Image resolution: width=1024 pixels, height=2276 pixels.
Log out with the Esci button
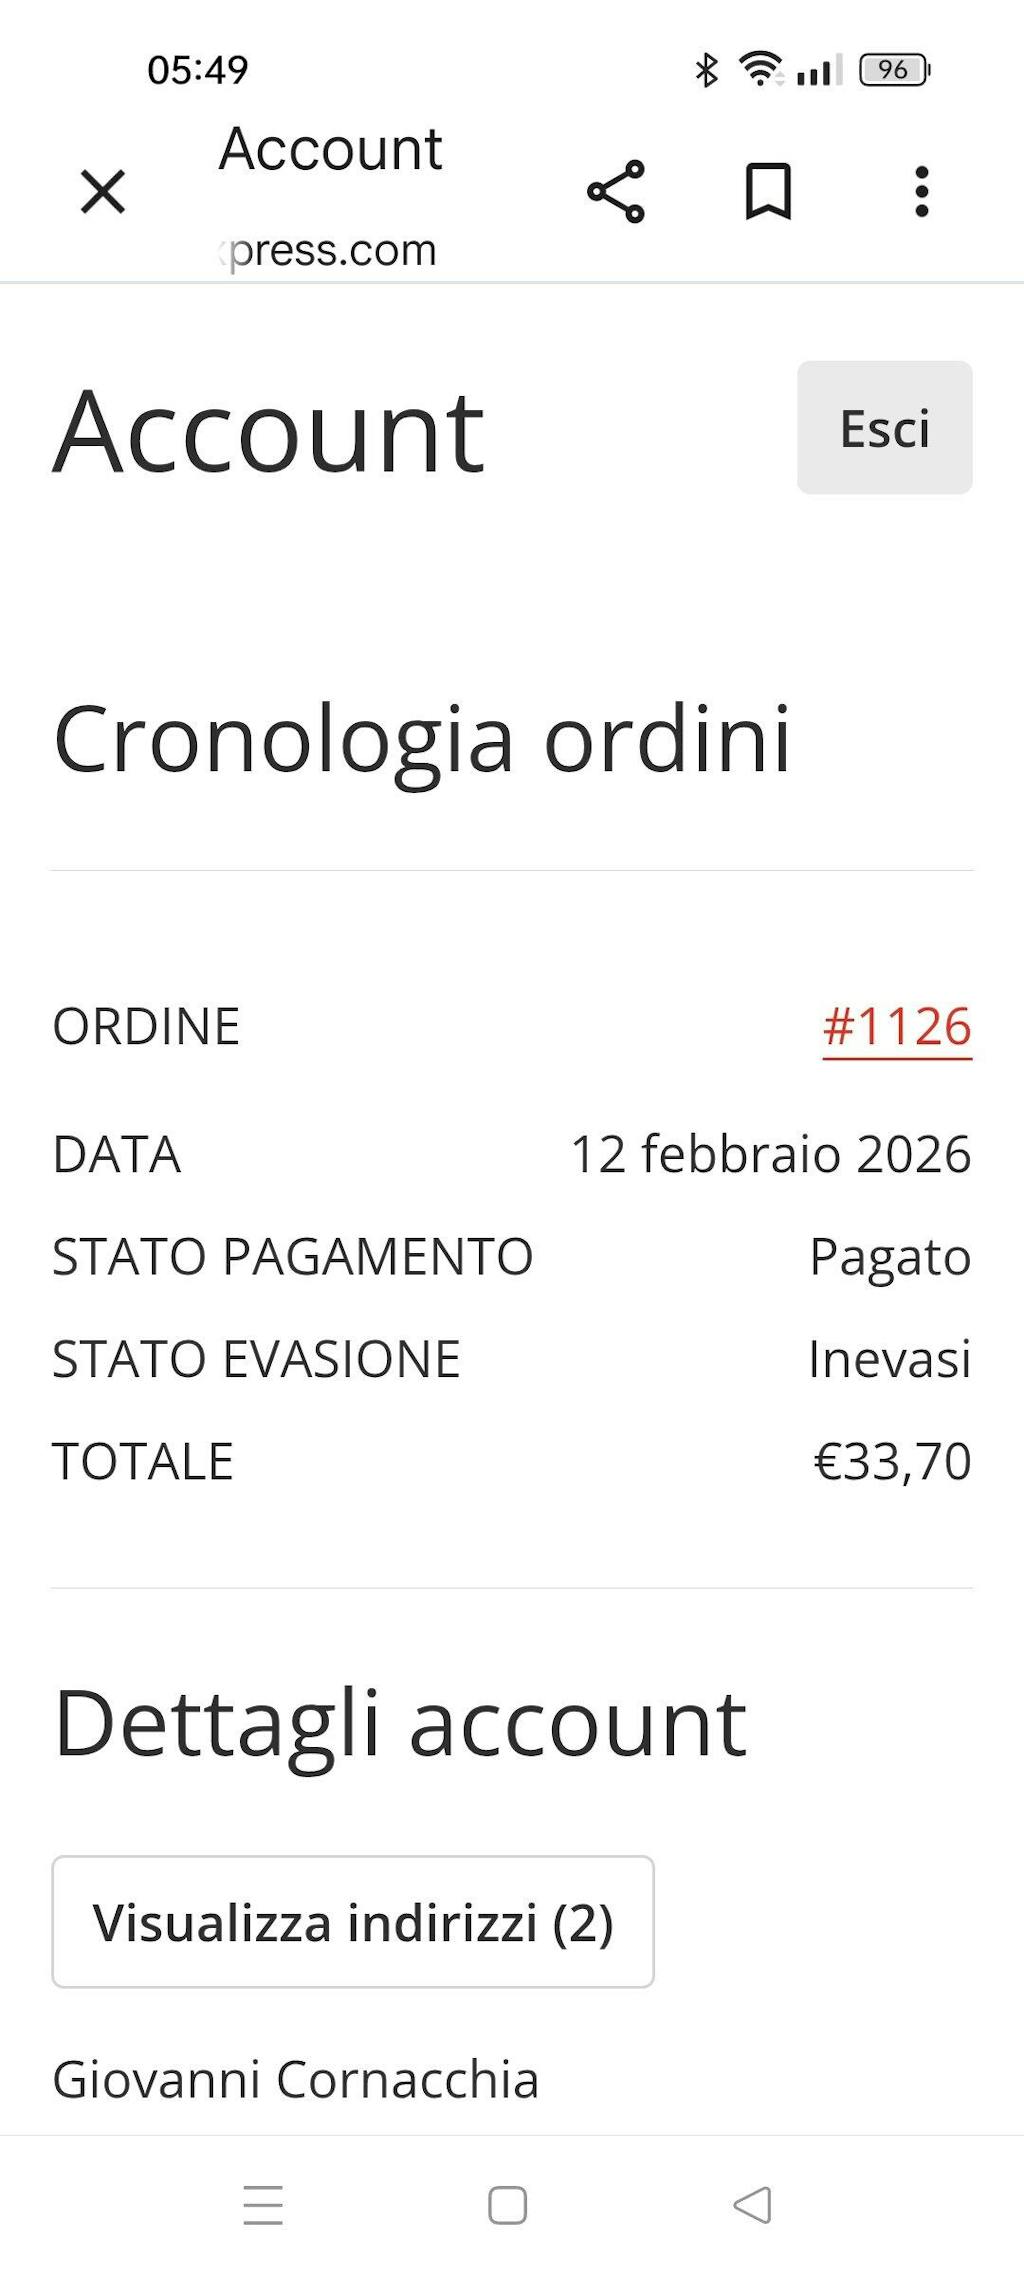click(x=884, y=428)
